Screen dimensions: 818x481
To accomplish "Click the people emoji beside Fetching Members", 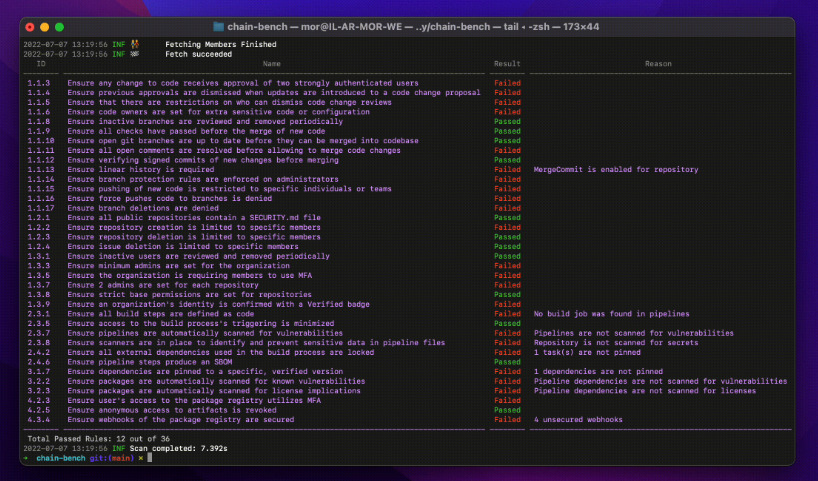I will click(x=135, y=44).
